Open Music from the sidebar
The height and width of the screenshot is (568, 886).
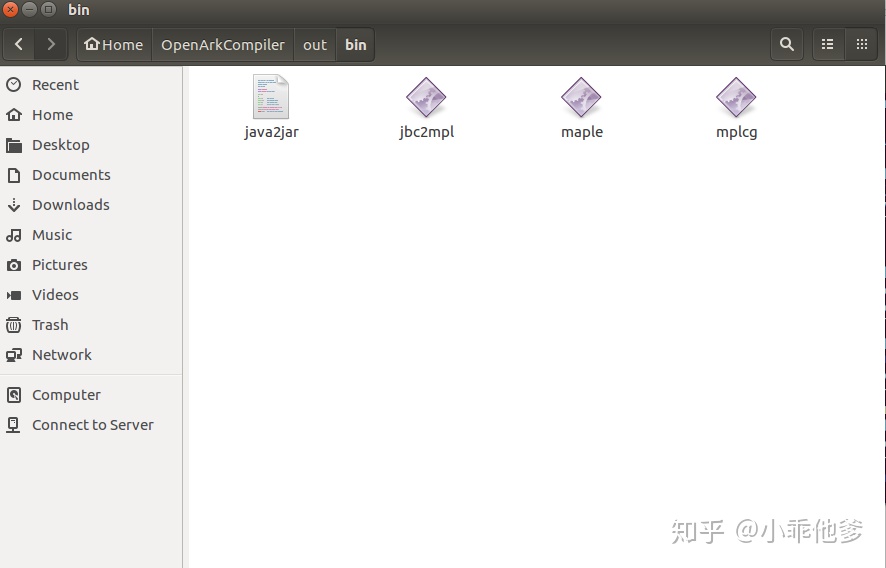91,235
